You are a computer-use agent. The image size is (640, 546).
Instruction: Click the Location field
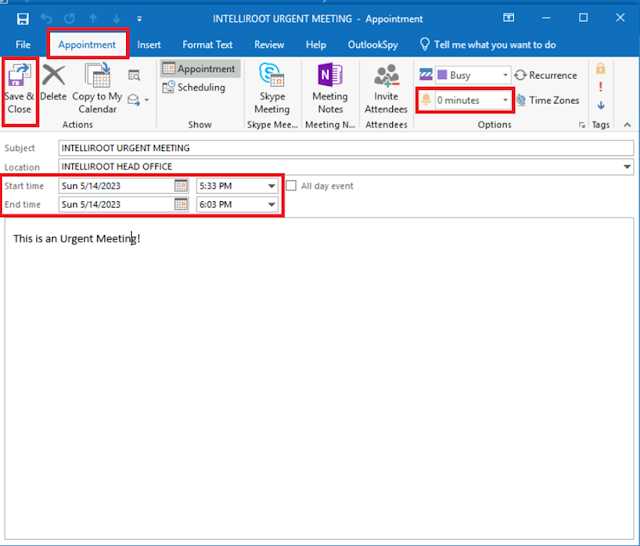346,166
